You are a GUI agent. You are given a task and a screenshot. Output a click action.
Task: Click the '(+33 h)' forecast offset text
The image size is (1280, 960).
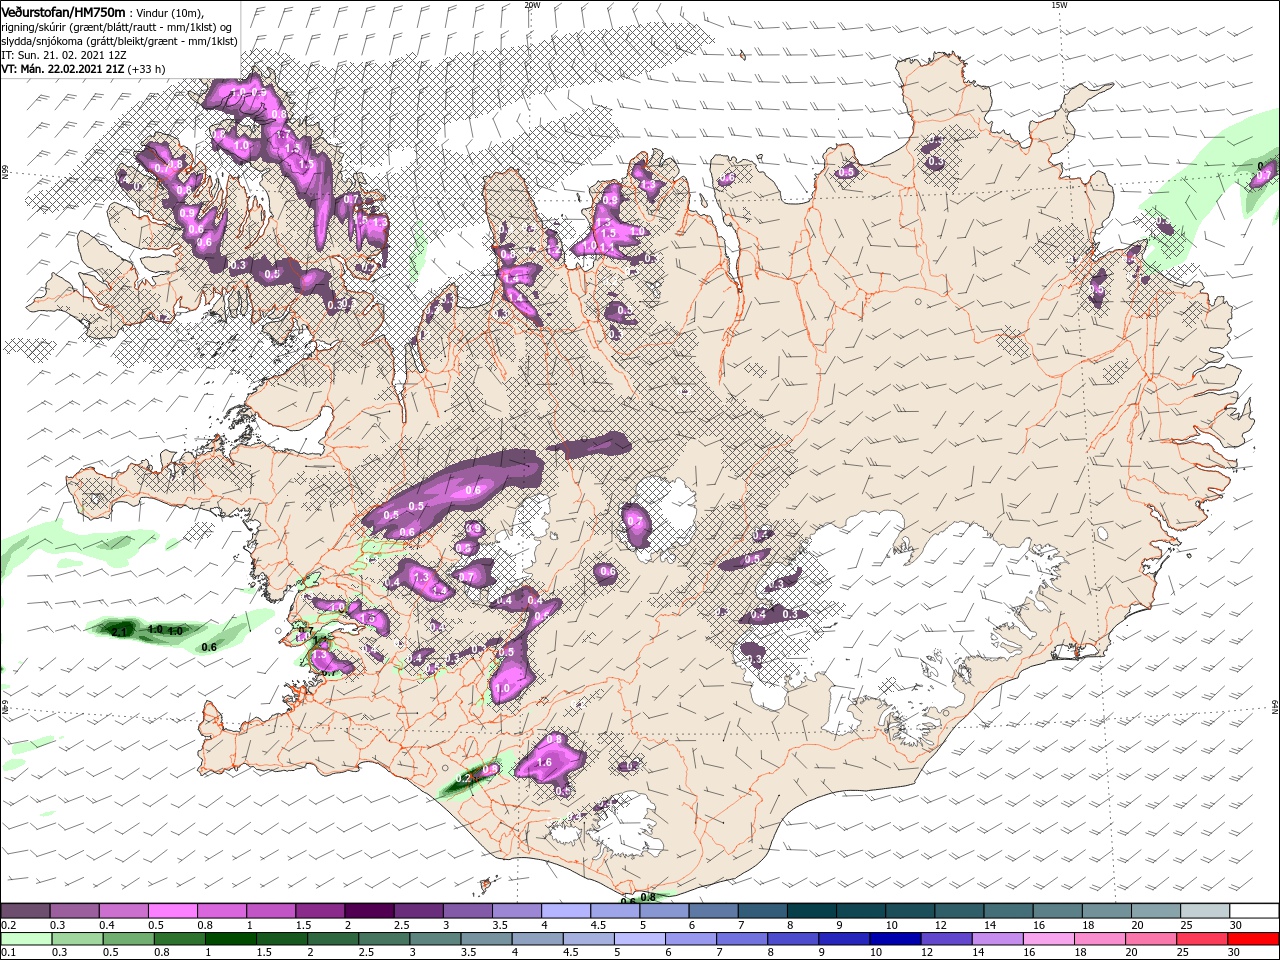click(147, 69)
